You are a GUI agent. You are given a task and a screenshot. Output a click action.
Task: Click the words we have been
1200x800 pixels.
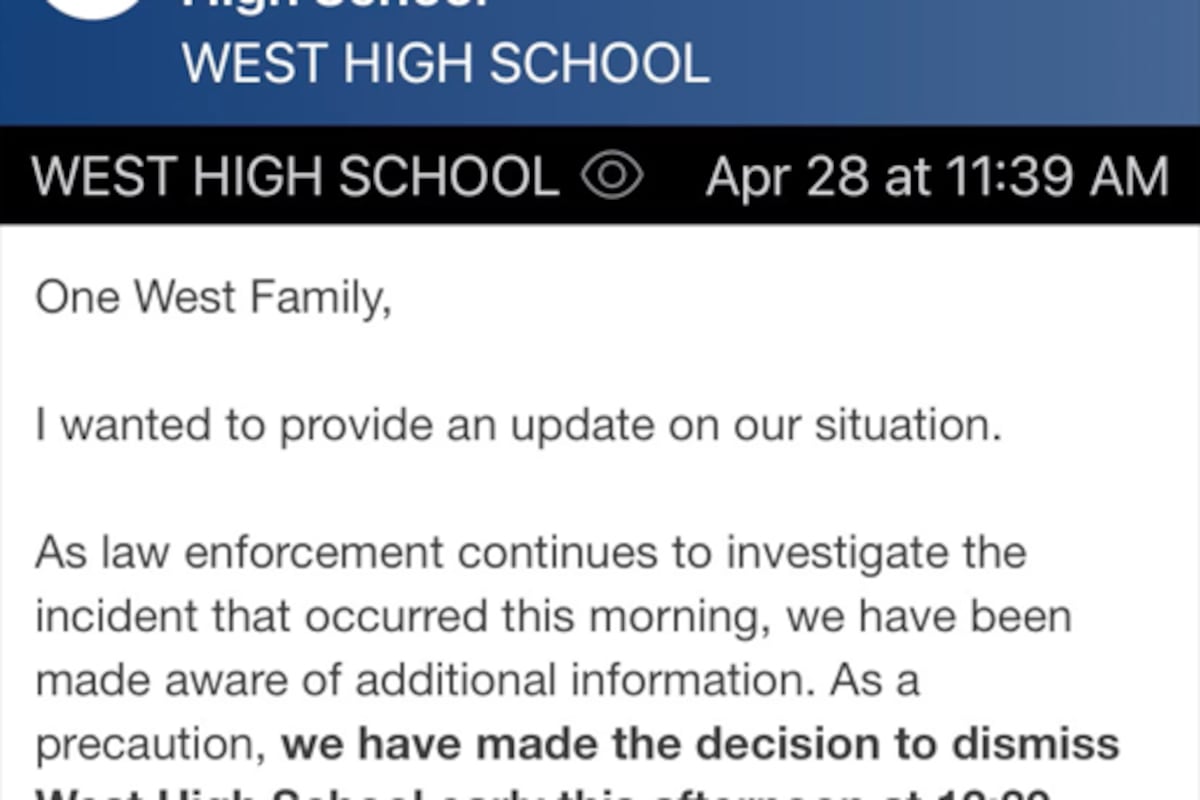click(x=929, y=617)
